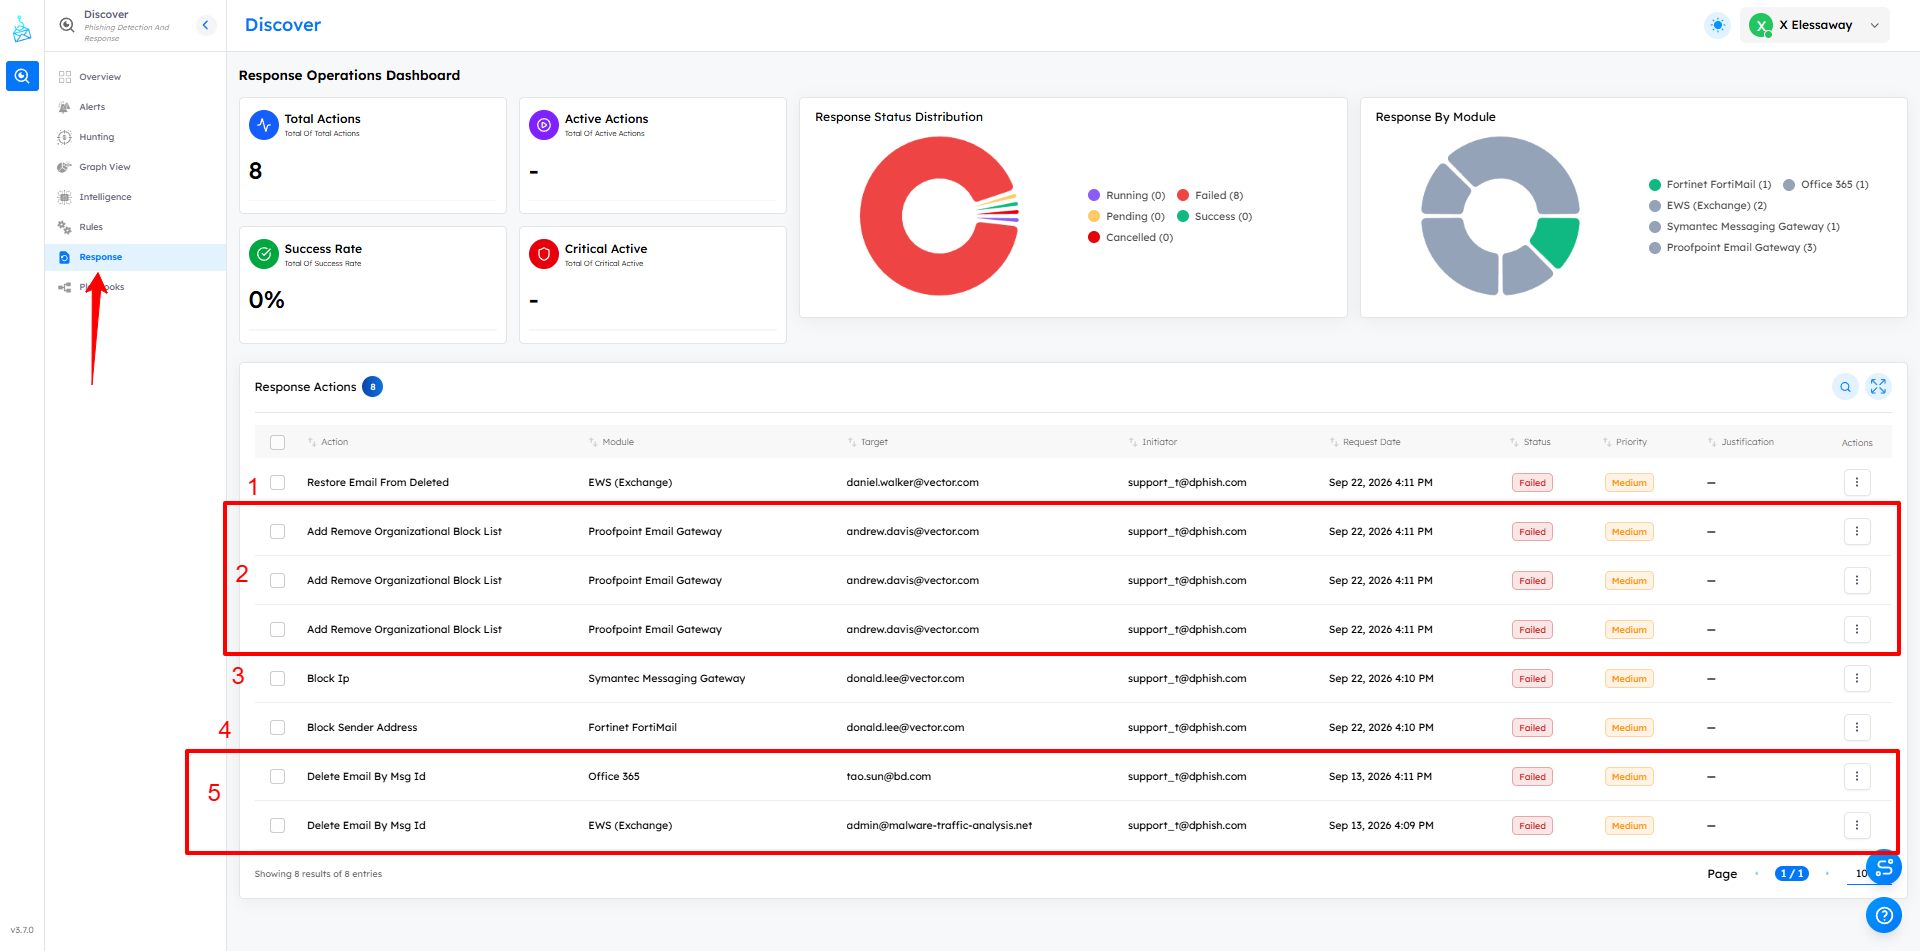Click the Success Rate checkmark icon

point(264,254)
